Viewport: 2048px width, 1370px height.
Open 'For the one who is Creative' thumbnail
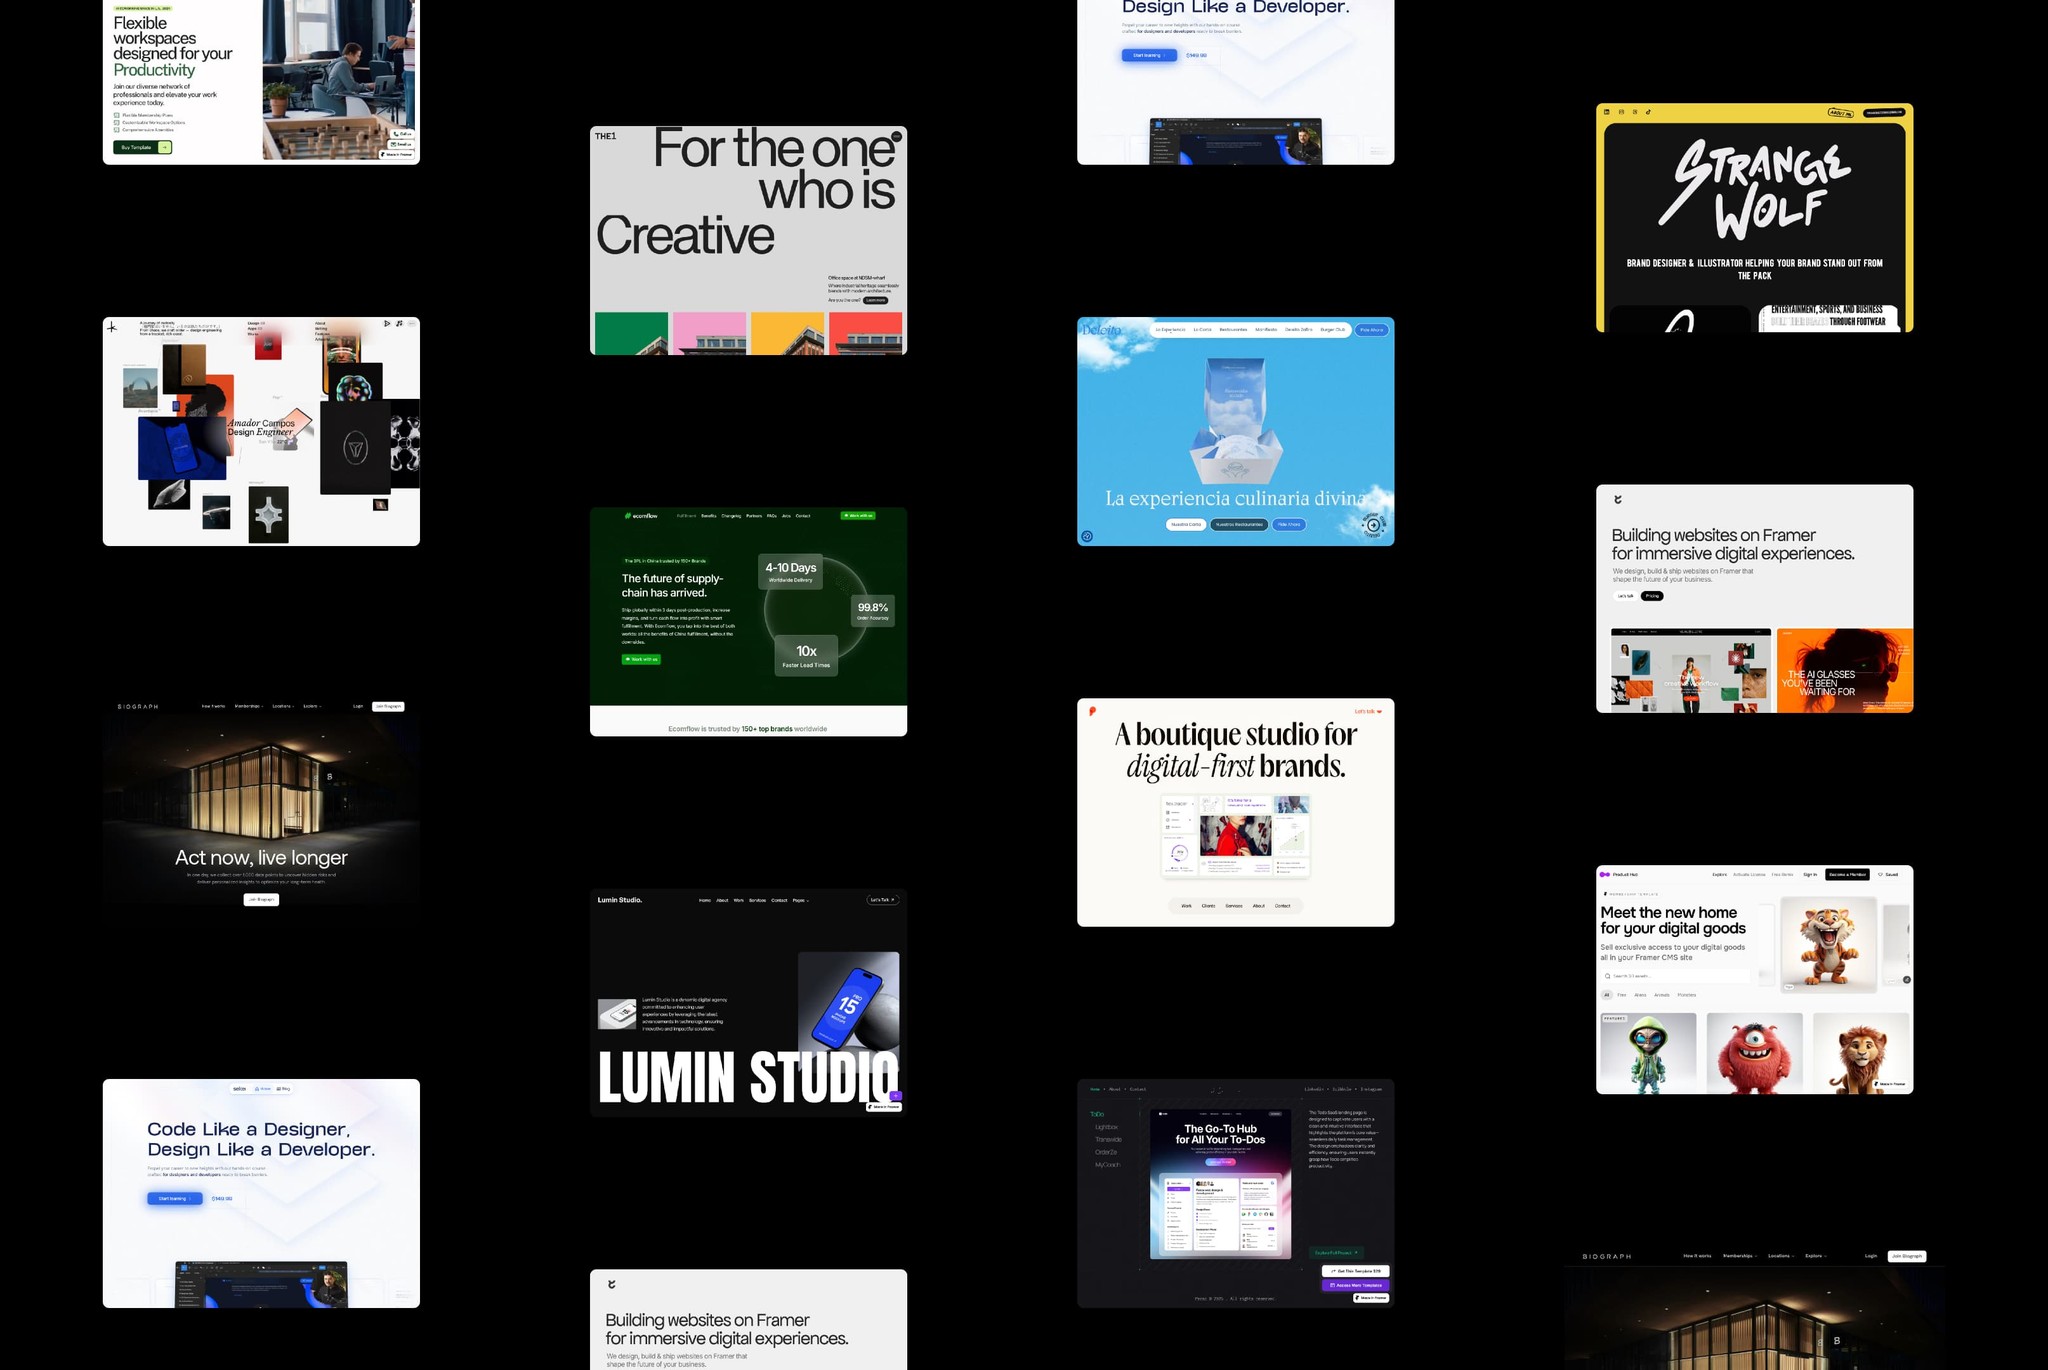[748, 240]
